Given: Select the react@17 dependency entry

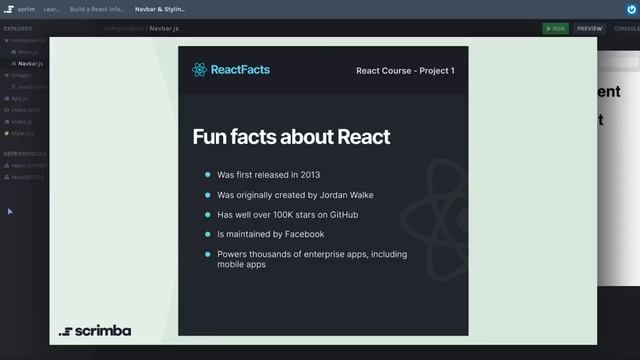Looking at the screenshot, I should point(24,177).
